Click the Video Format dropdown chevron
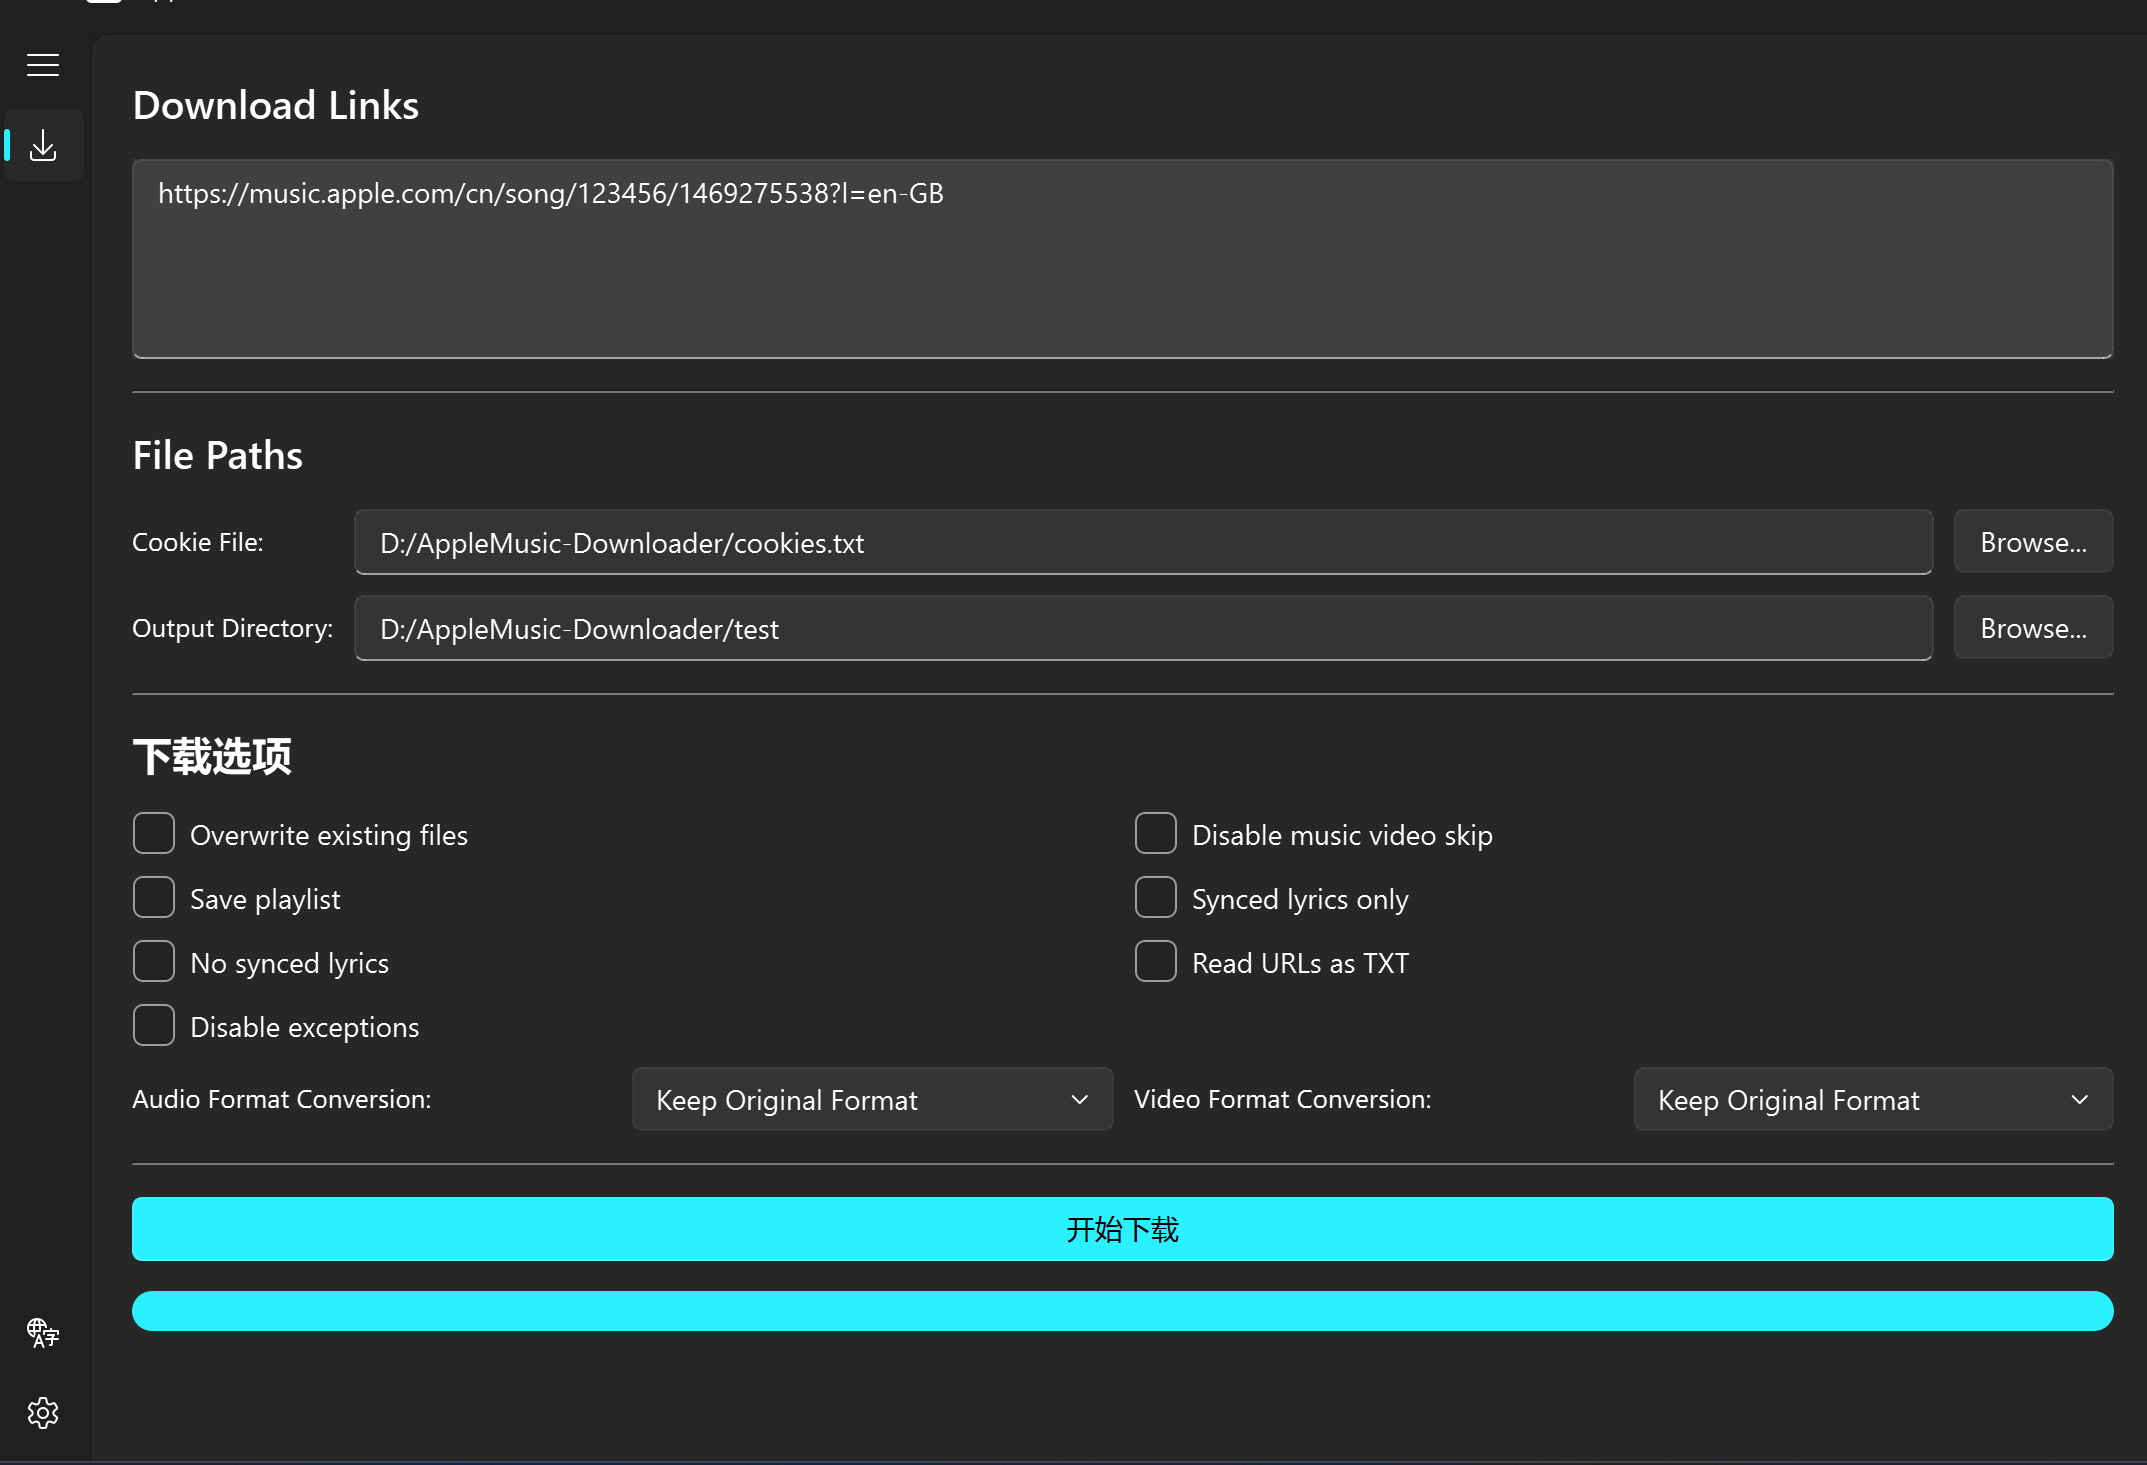 pyautogui.click(x=2079, y=1100)
